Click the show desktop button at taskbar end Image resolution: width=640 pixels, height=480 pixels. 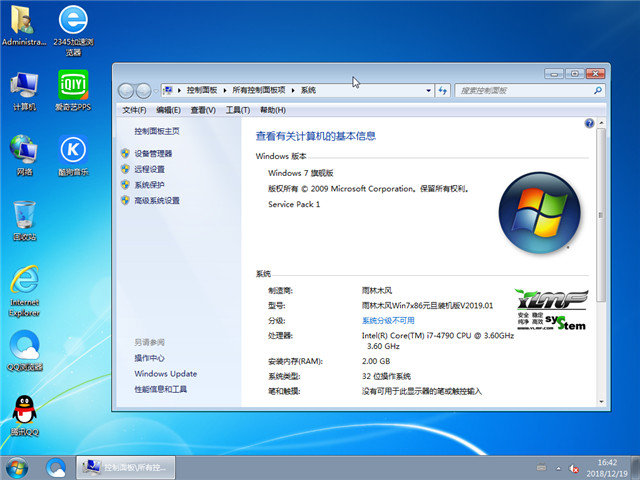pyautogui.click(x=635, y=468)
